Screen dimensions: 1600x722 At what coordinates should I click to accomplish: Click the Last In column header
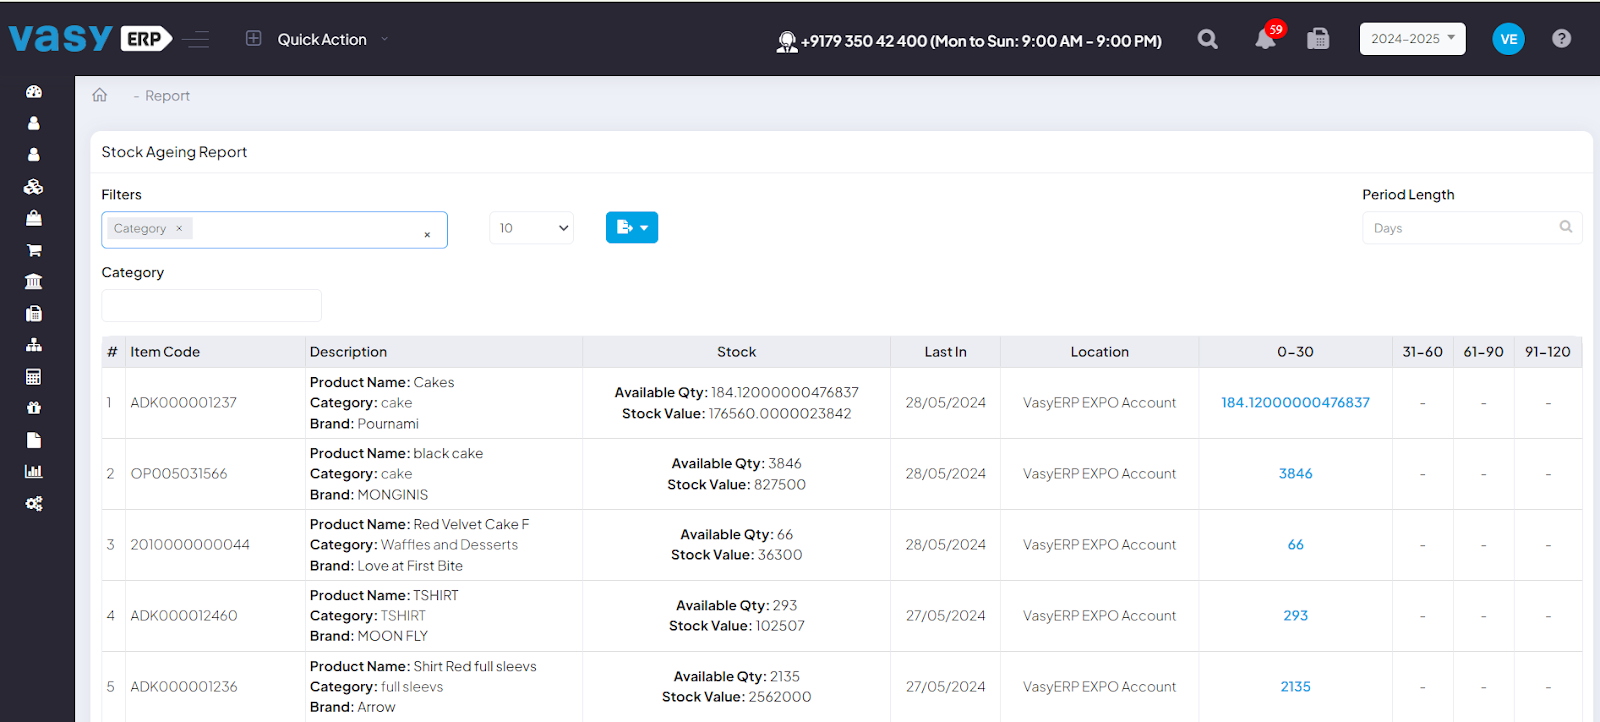945,352
